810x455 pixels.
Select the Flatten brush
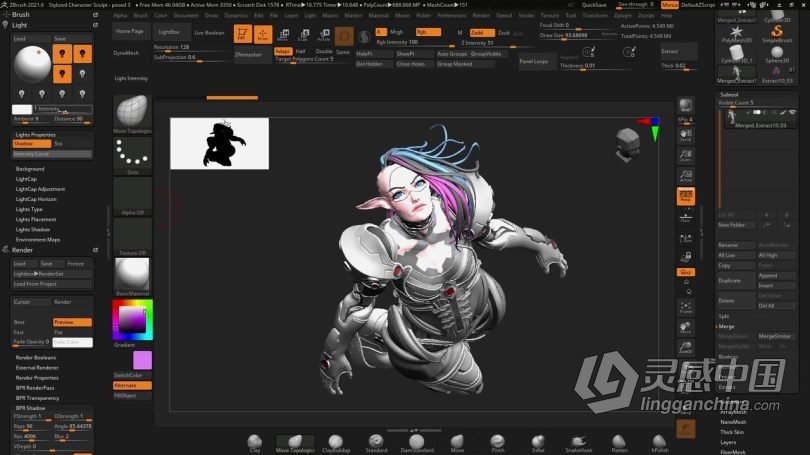pos(619,444)
